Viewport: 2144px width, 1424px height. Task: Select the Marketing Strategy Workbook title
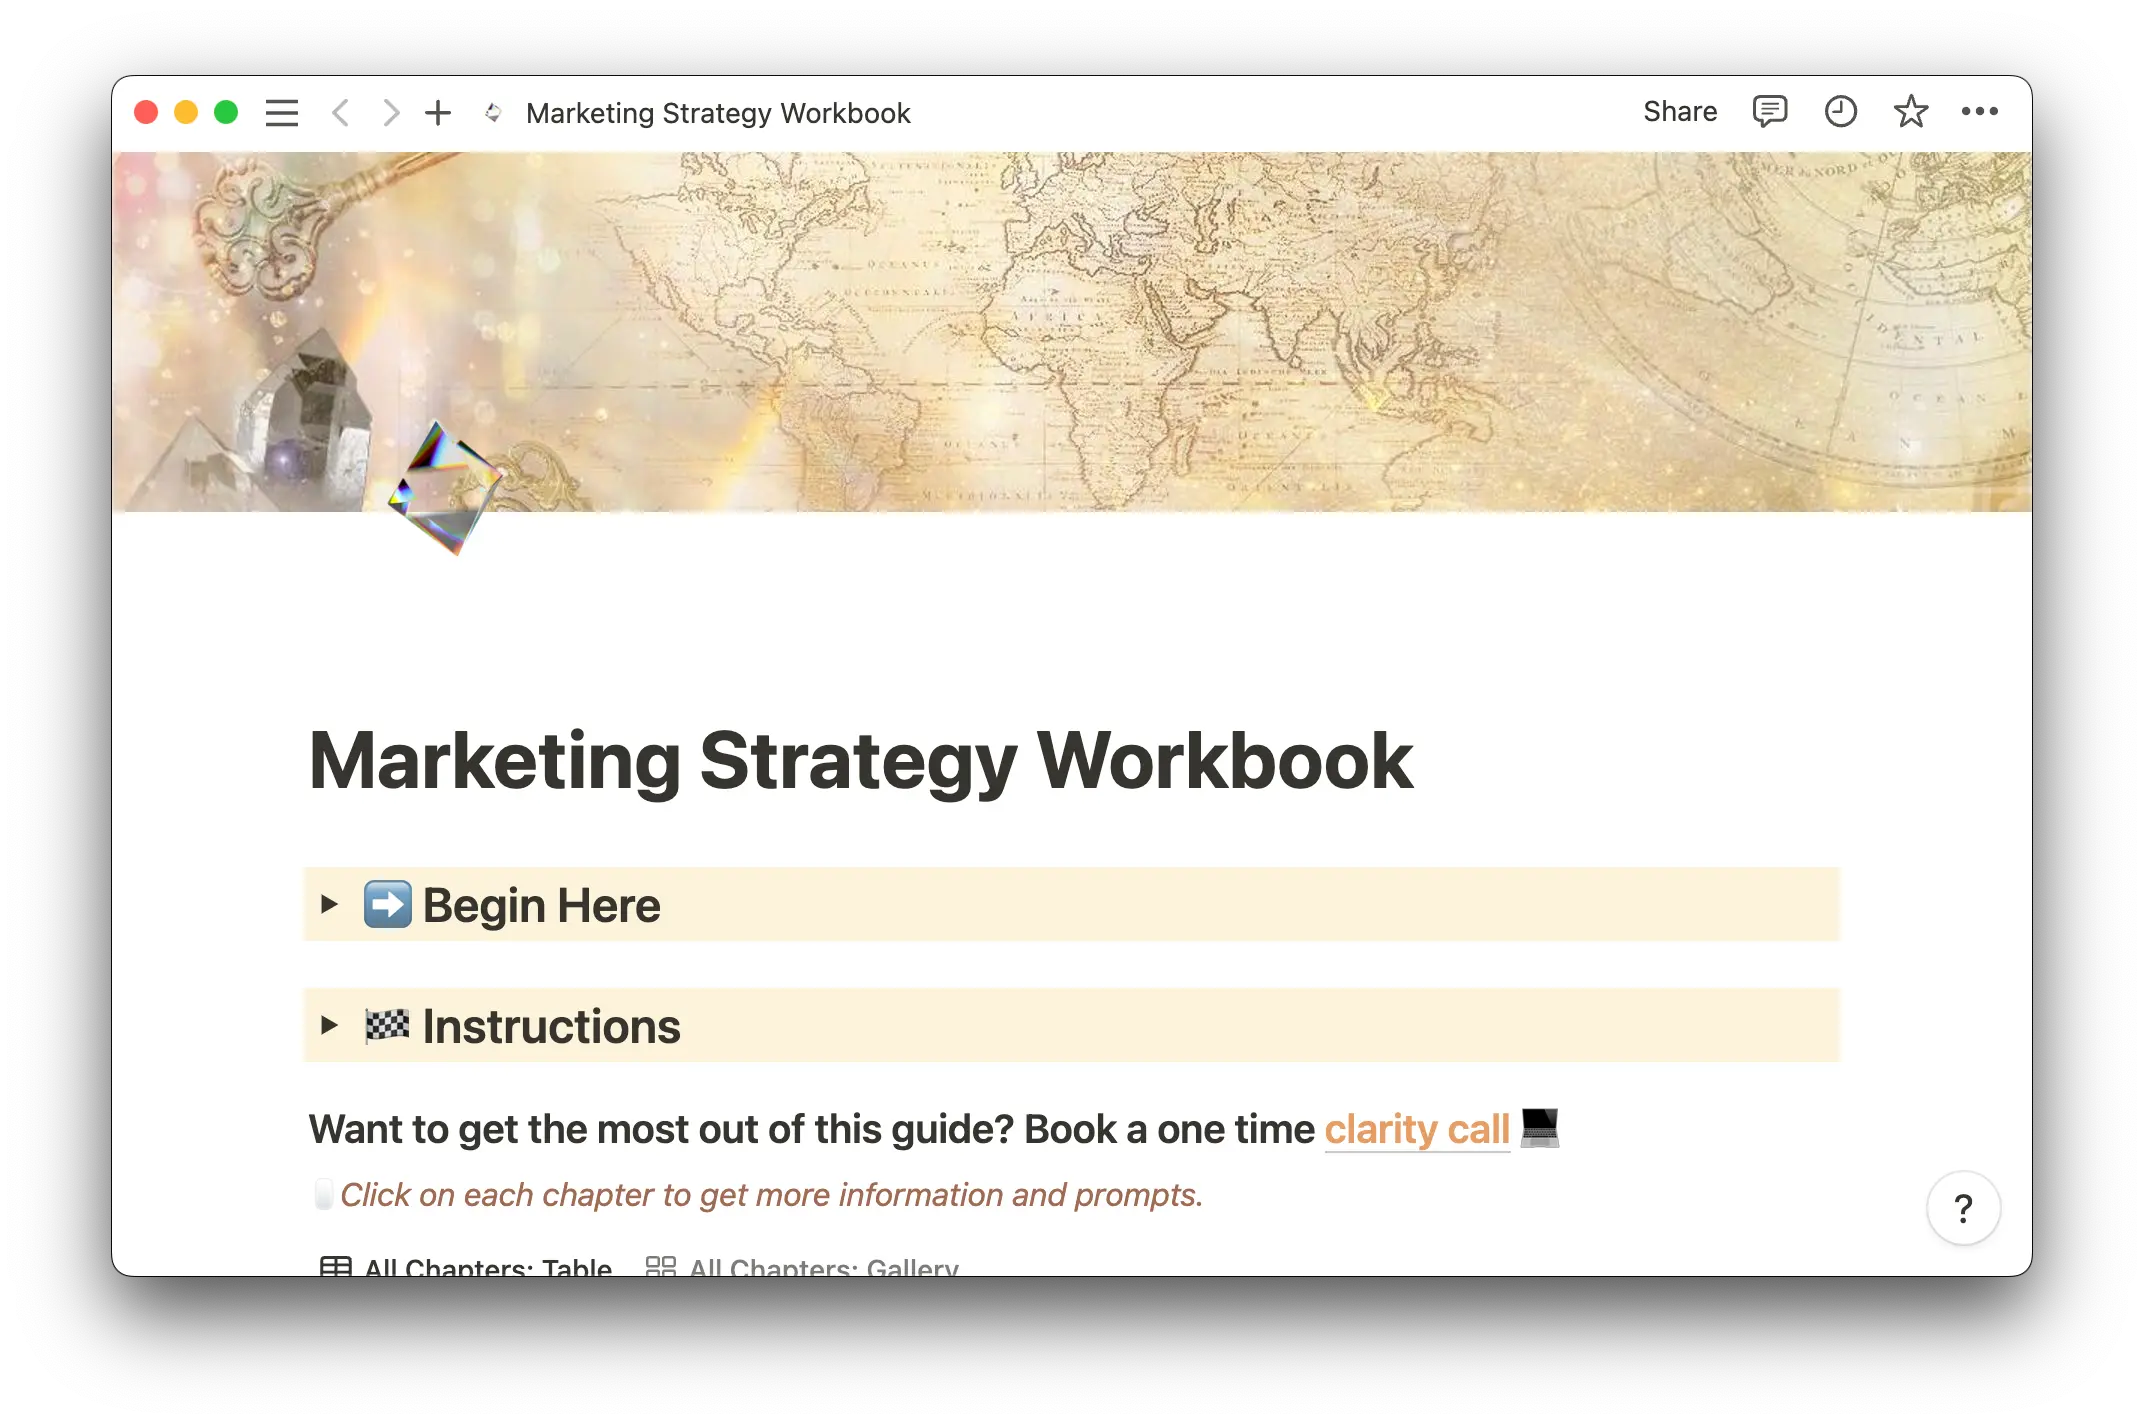point(860,762)
